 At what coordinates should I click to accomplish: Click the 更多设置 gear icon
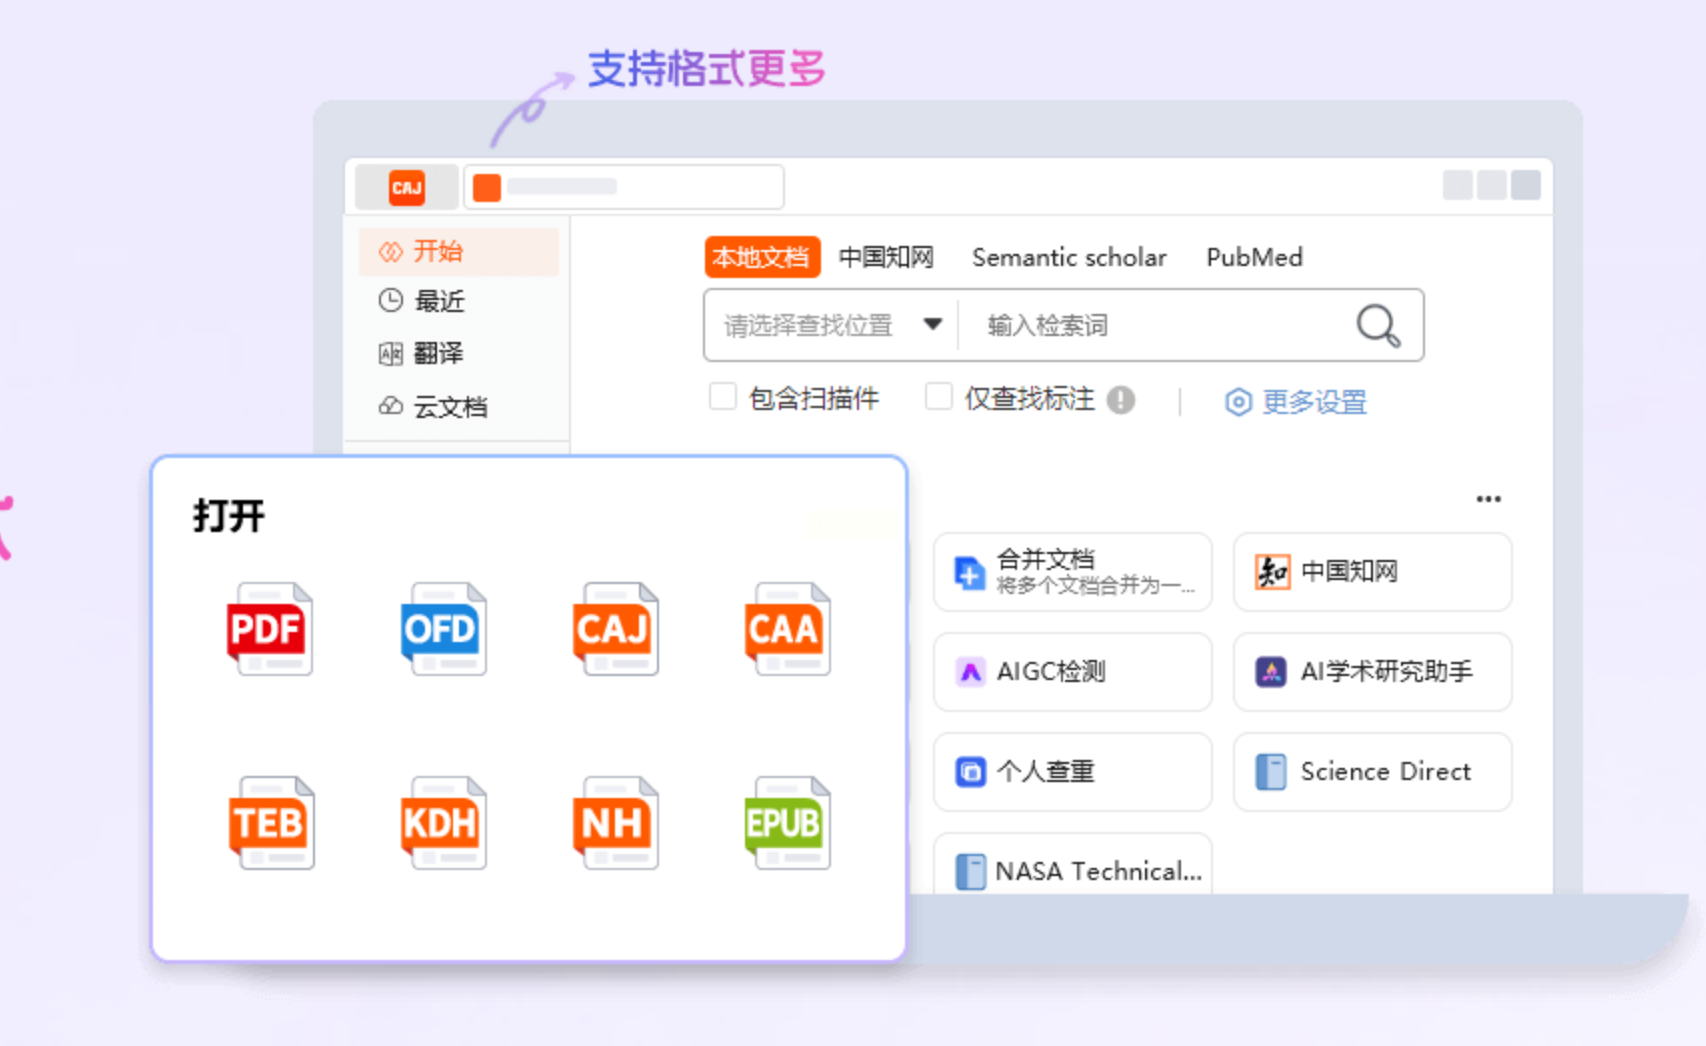(x=1238, y=402)
